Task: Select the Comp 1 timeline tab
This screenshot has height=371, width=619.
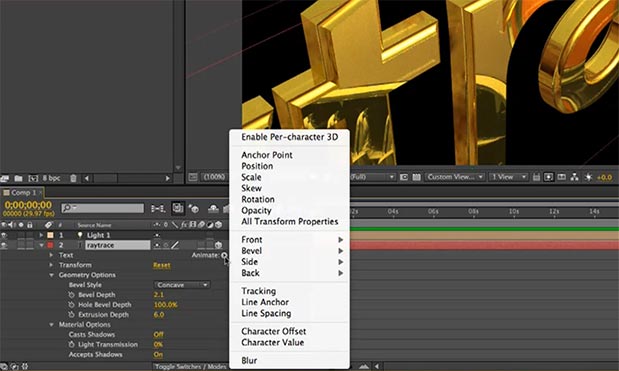Action: point(23,193)
